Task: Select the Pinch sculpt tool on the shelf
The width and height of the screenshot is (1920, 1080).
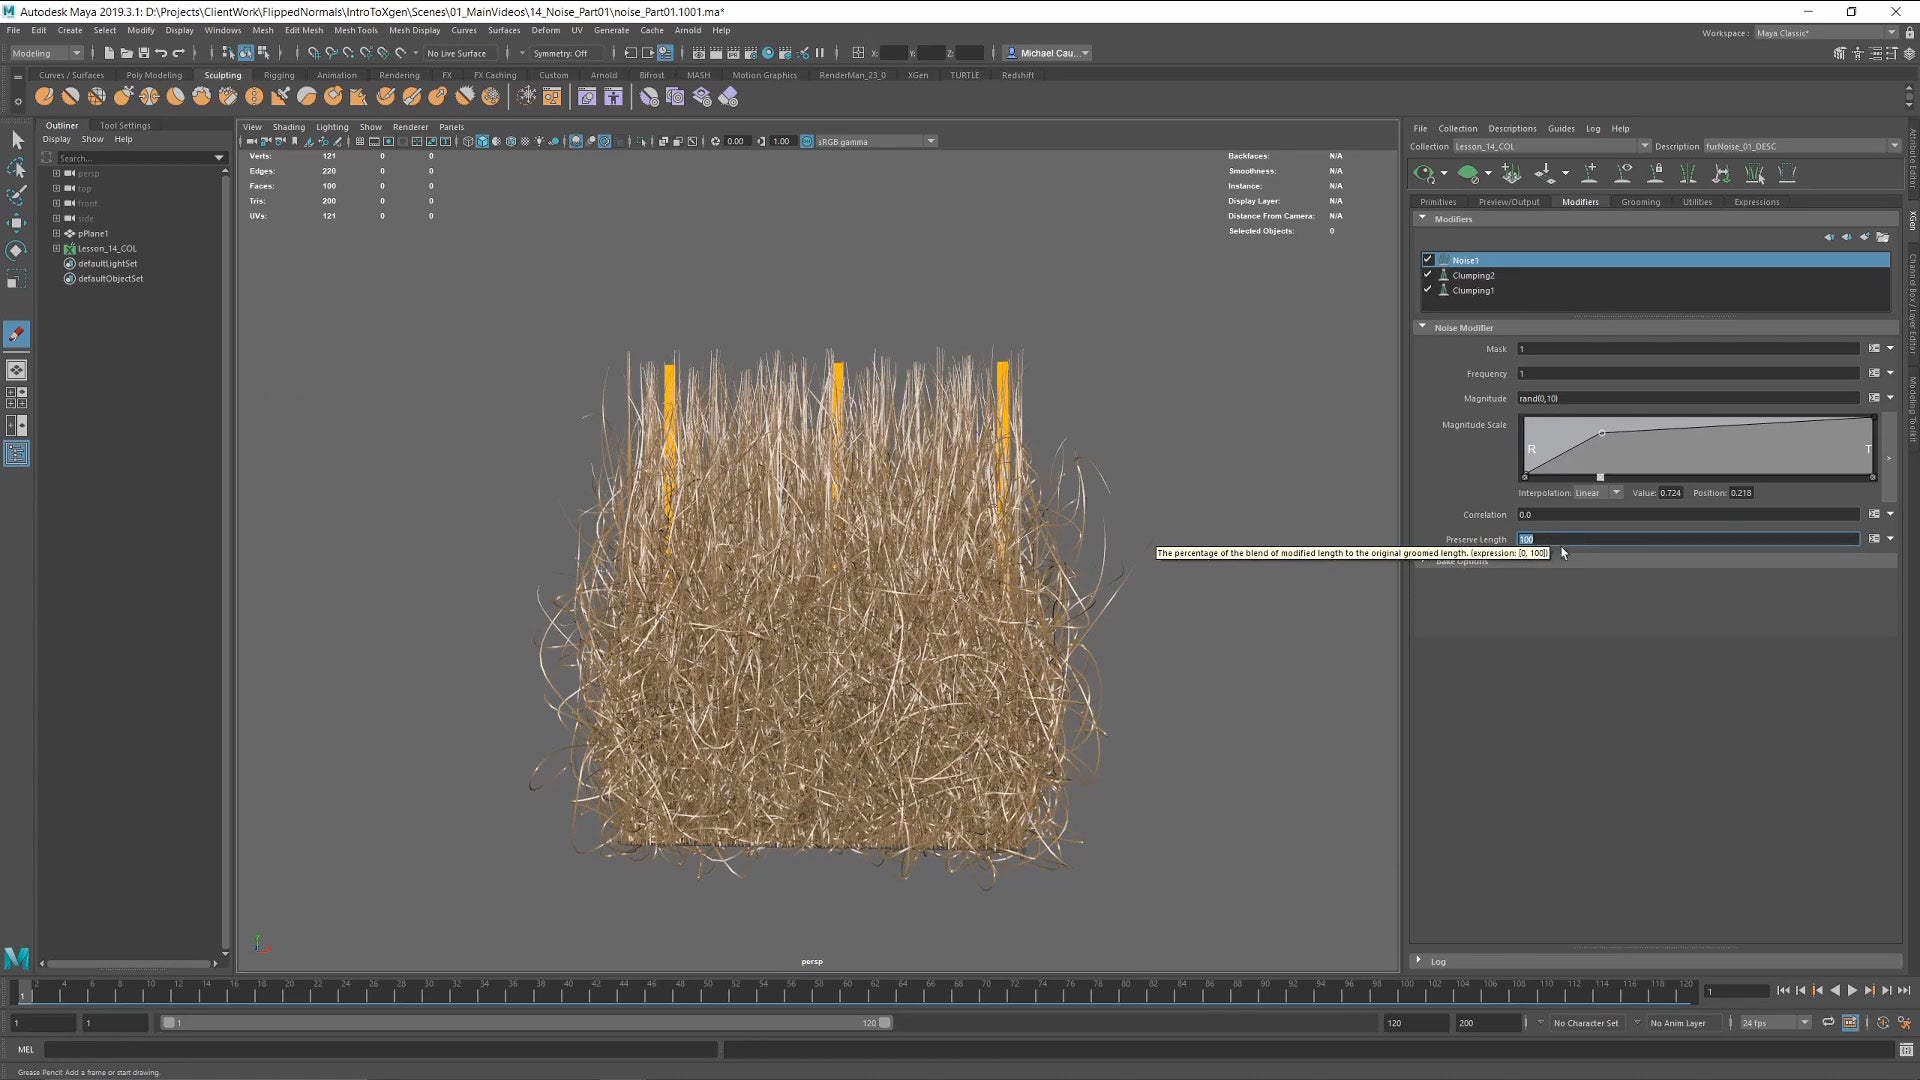Action: [149, 96]
